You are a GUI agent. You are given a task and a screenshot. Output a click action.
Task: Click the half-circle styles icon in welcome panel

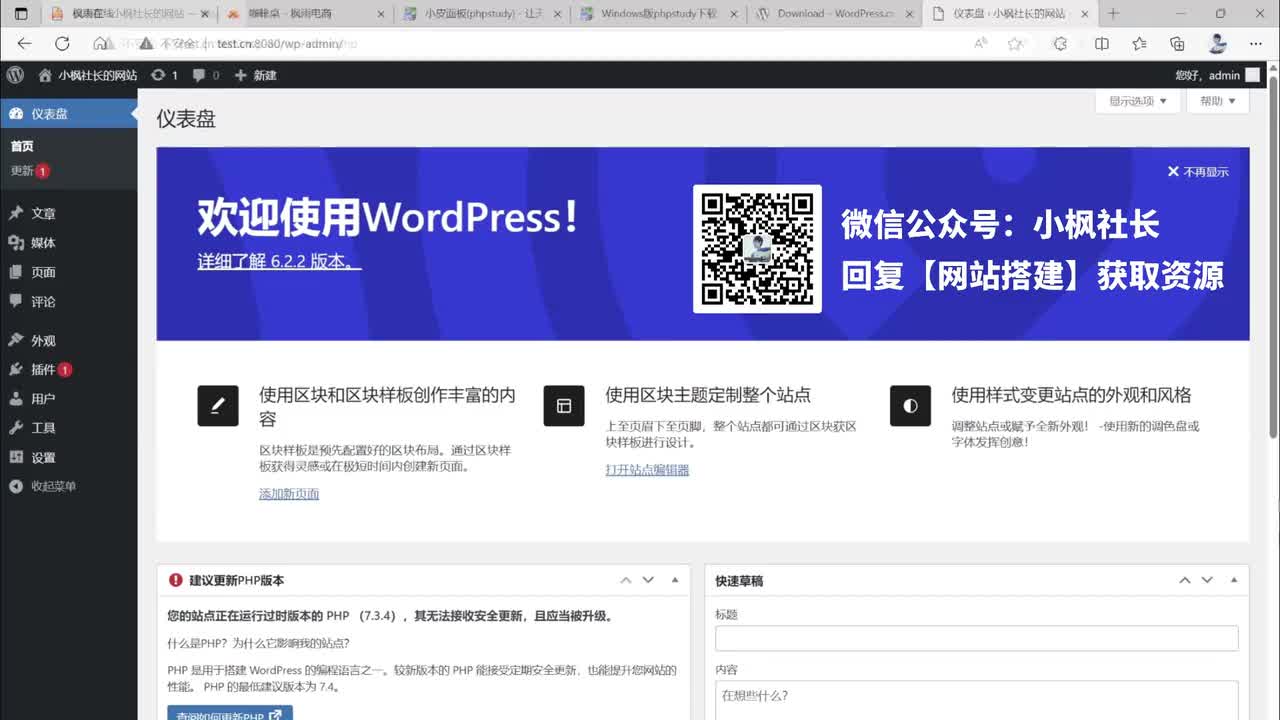(910, 406)
